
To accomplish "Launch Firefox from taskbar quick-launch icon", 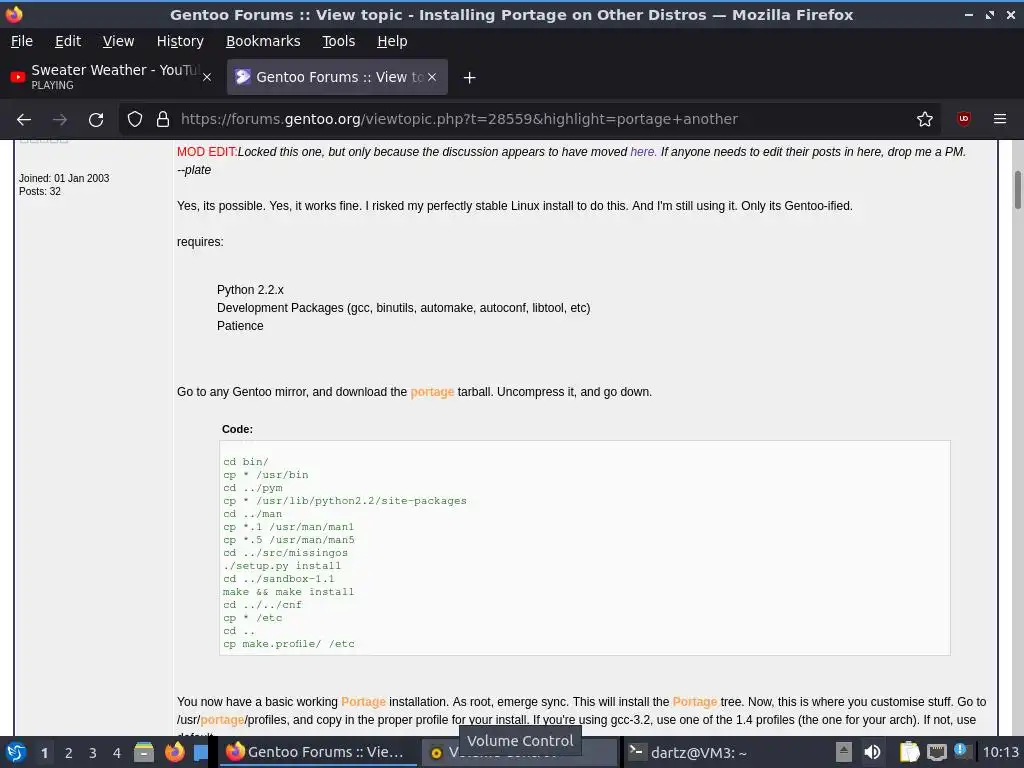I will [174, 752].
